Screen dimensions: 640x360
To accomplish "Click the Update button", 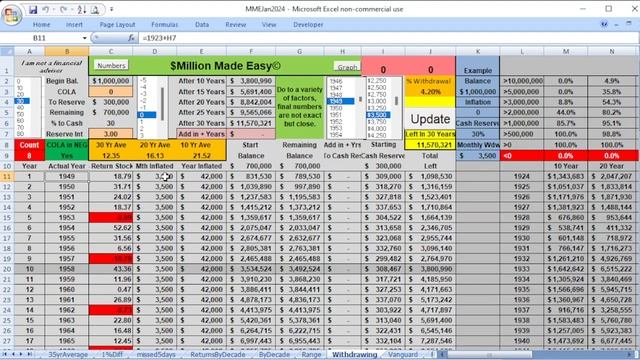I will [x=430, y=119].
